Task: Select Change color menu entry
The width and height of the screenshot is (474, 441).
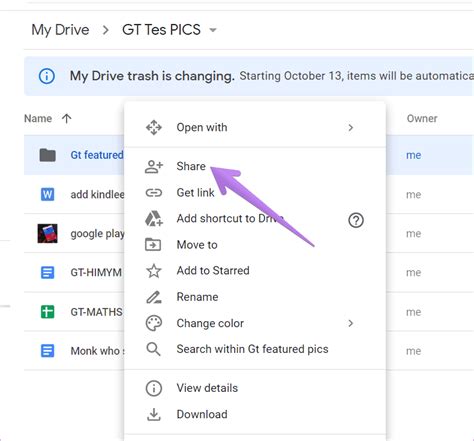Action: pos(255,323)
